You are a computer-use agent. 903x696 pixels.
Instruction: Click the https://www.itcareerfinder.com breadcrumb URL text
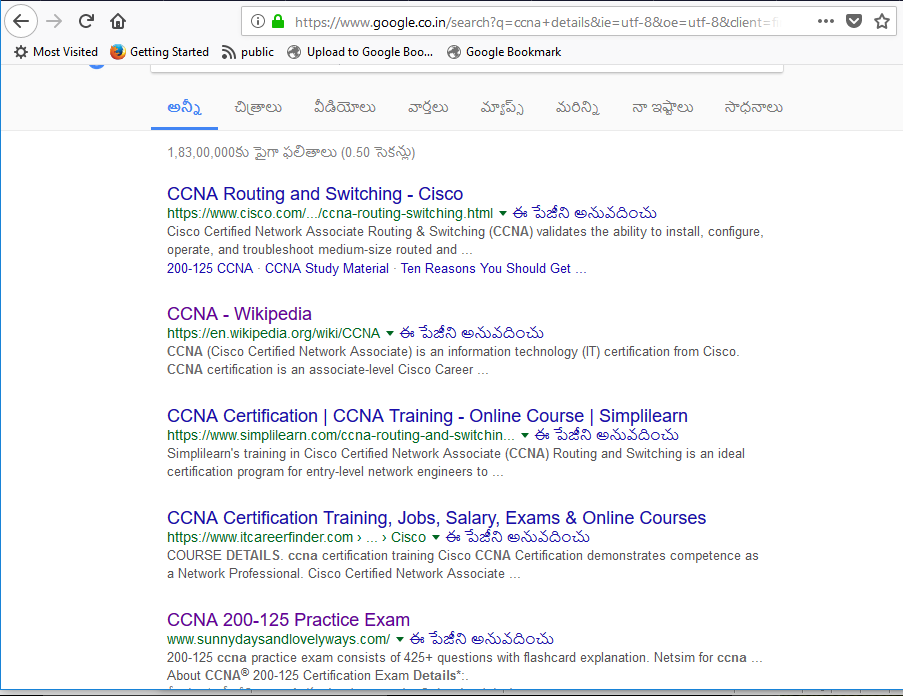click(x=297, y=537)
